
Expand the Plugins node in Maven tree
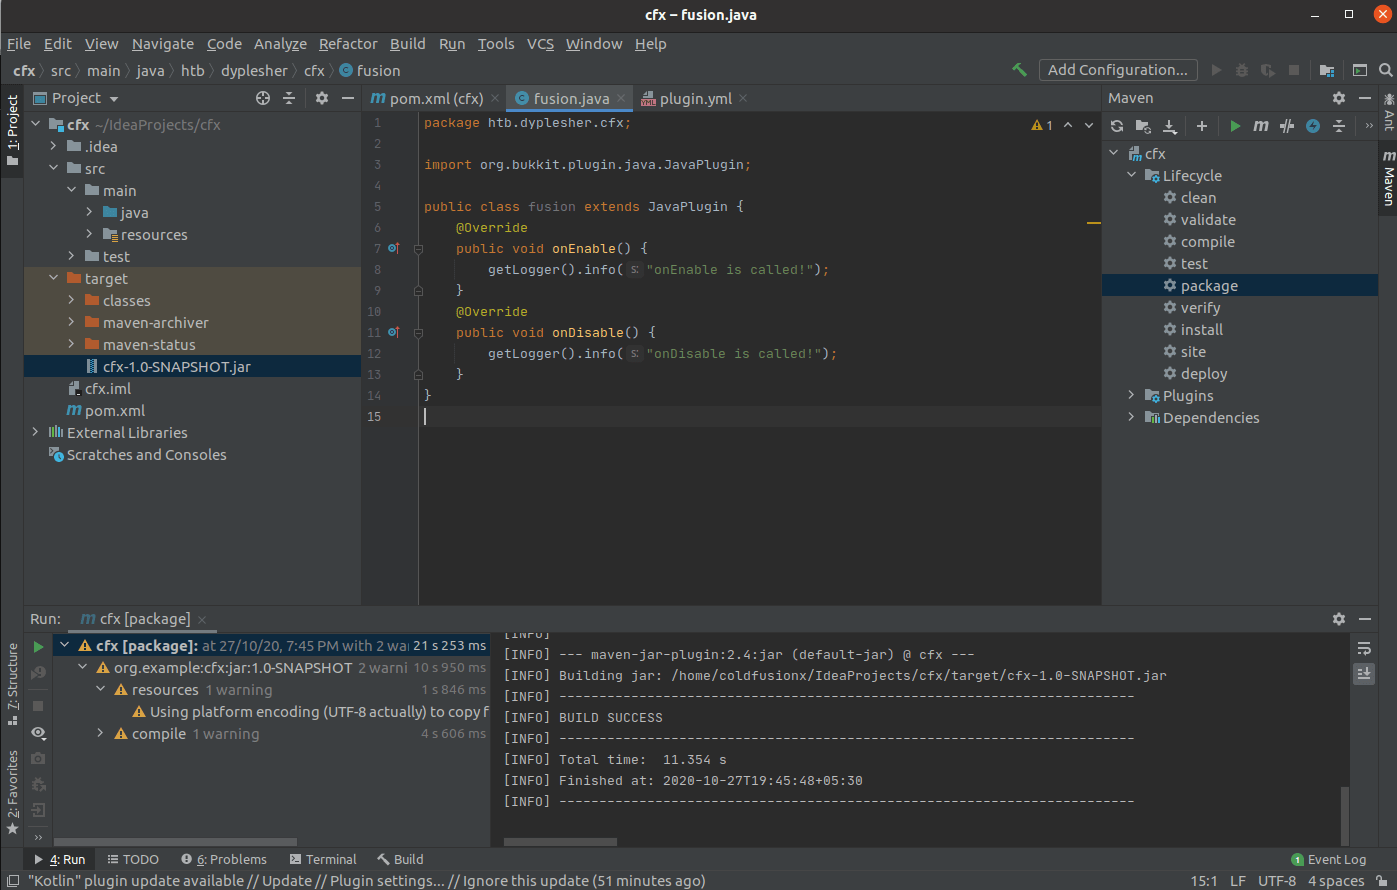point(1131,396)
